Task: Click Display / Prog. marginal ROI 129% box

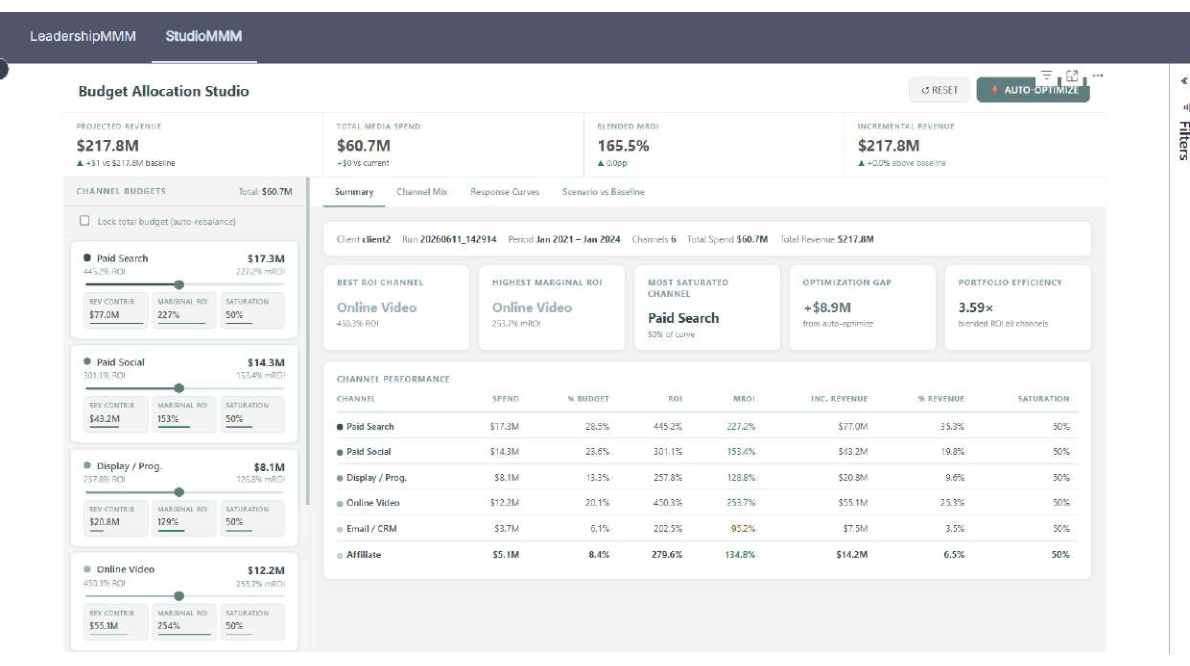Action: pos(184,517)
